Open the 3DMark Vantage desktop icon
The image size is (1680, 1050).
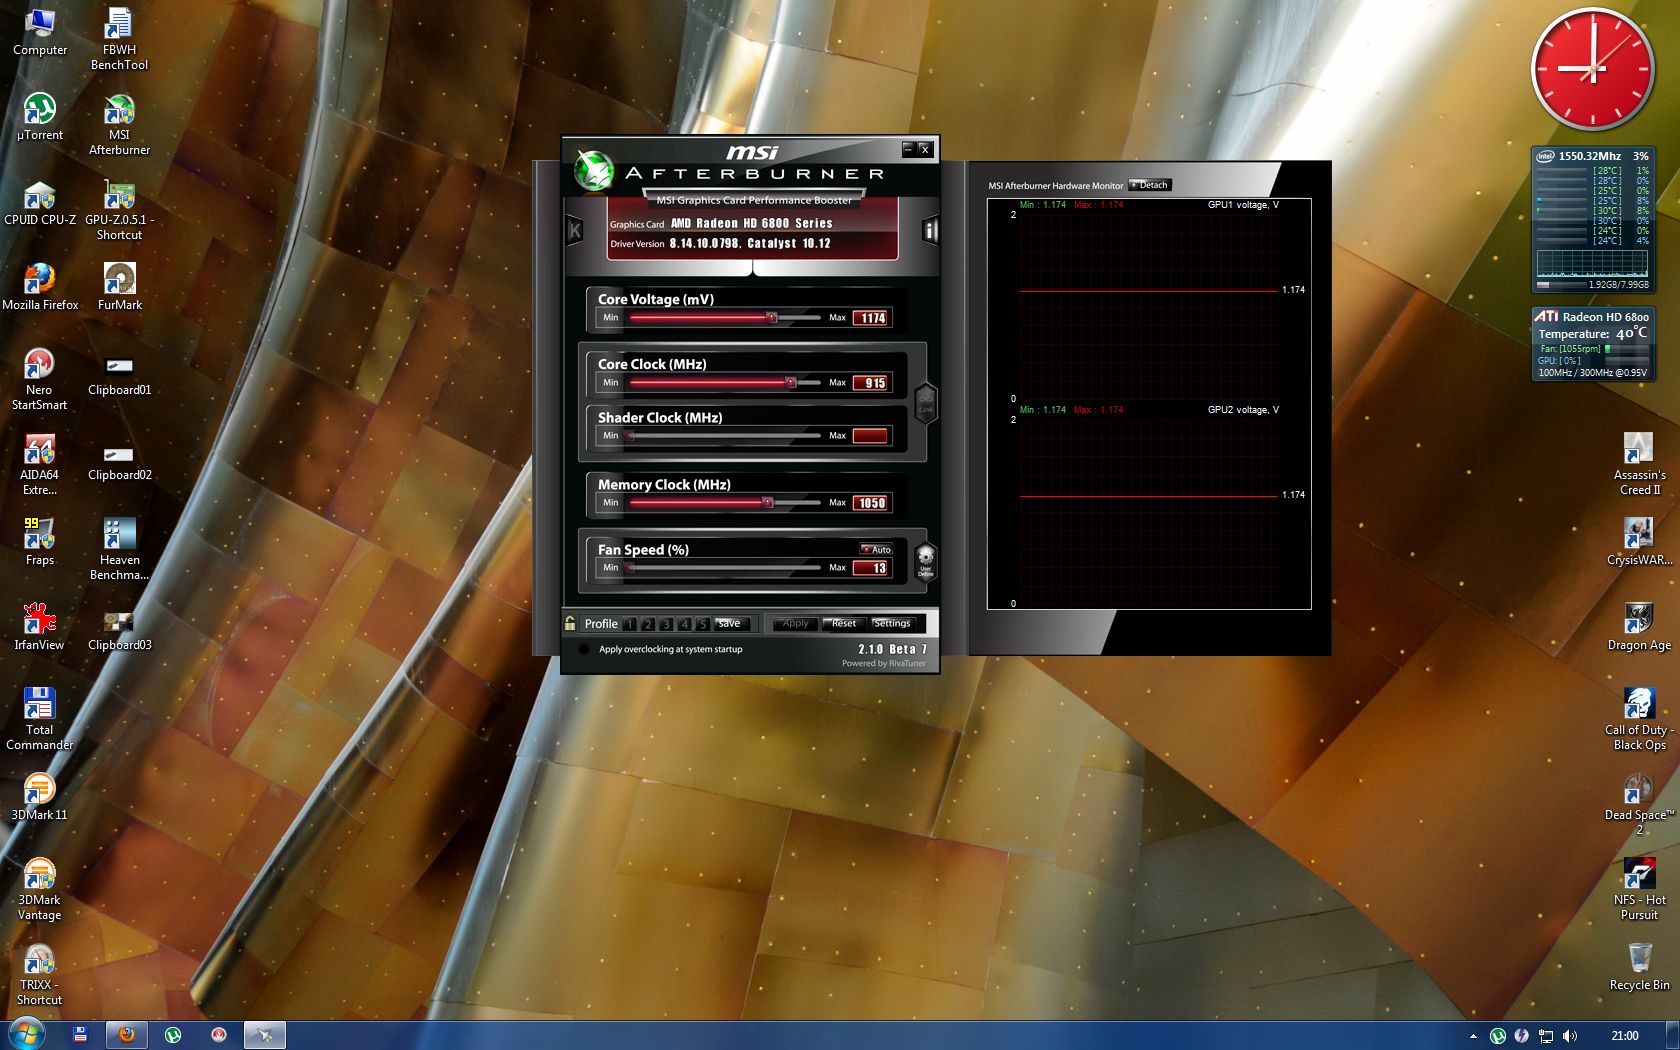(39, 890)
